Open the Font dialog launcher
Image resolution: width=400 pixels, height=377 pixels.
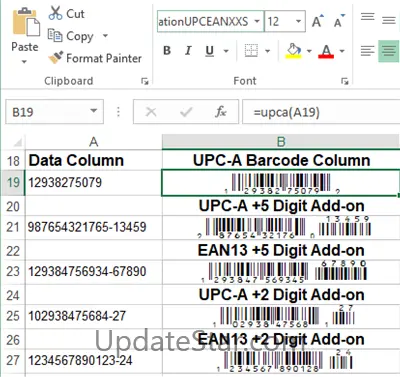point(345,81)
